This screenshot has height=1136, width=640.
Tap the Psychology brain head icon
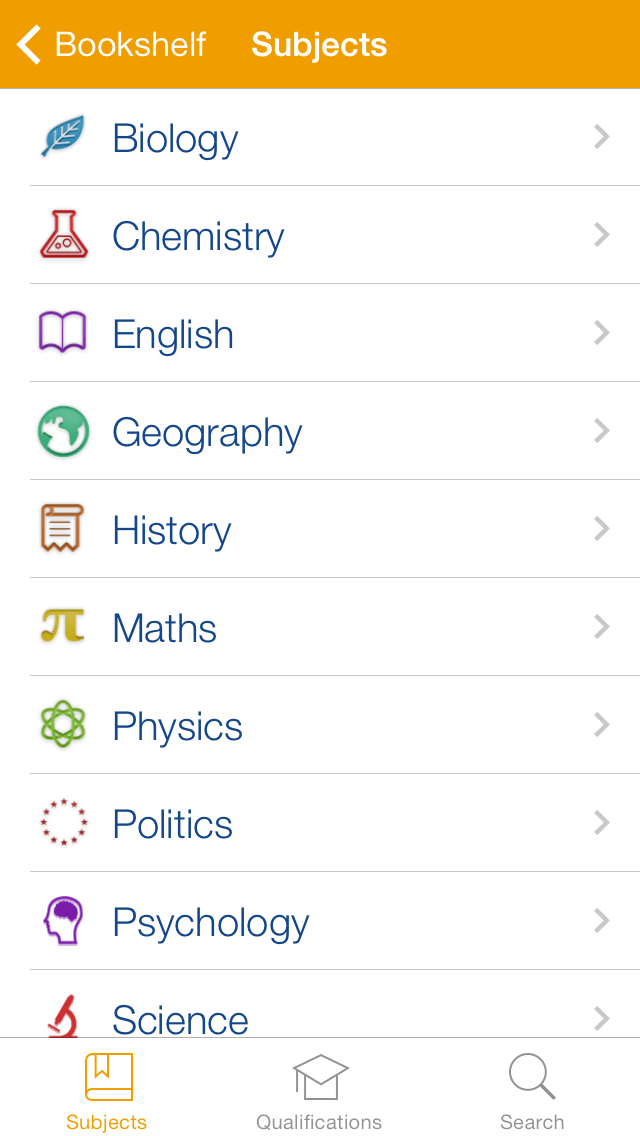pyautogui.click(x=63, y=921)
